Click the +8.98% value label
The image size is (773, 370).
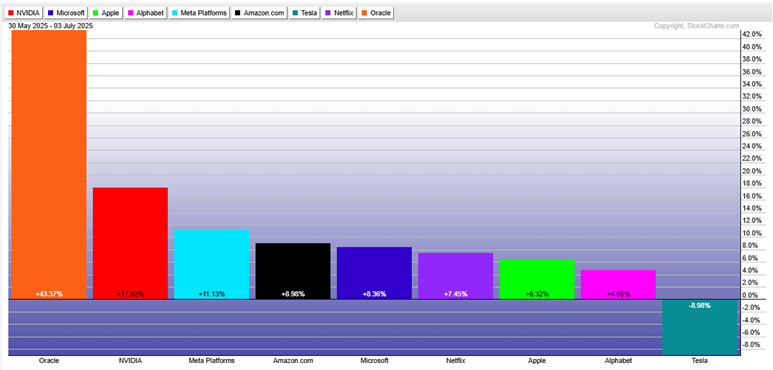[293, 294]
